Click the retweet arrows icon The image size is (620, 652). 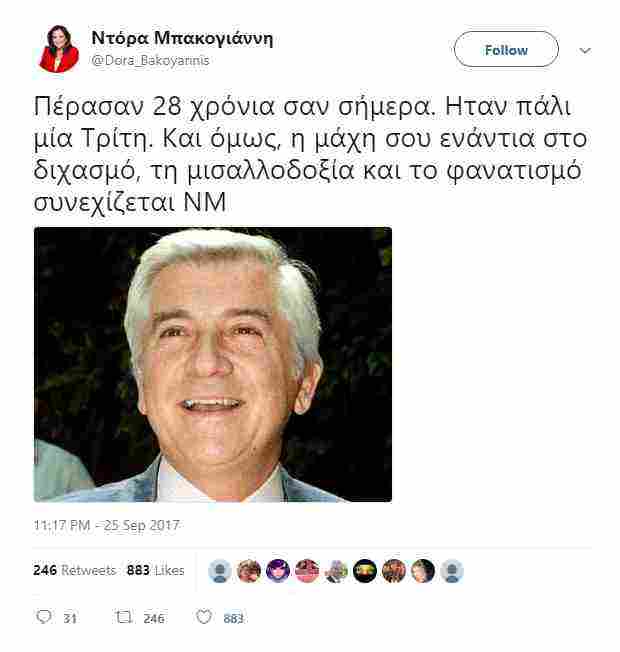pos(124,617)
